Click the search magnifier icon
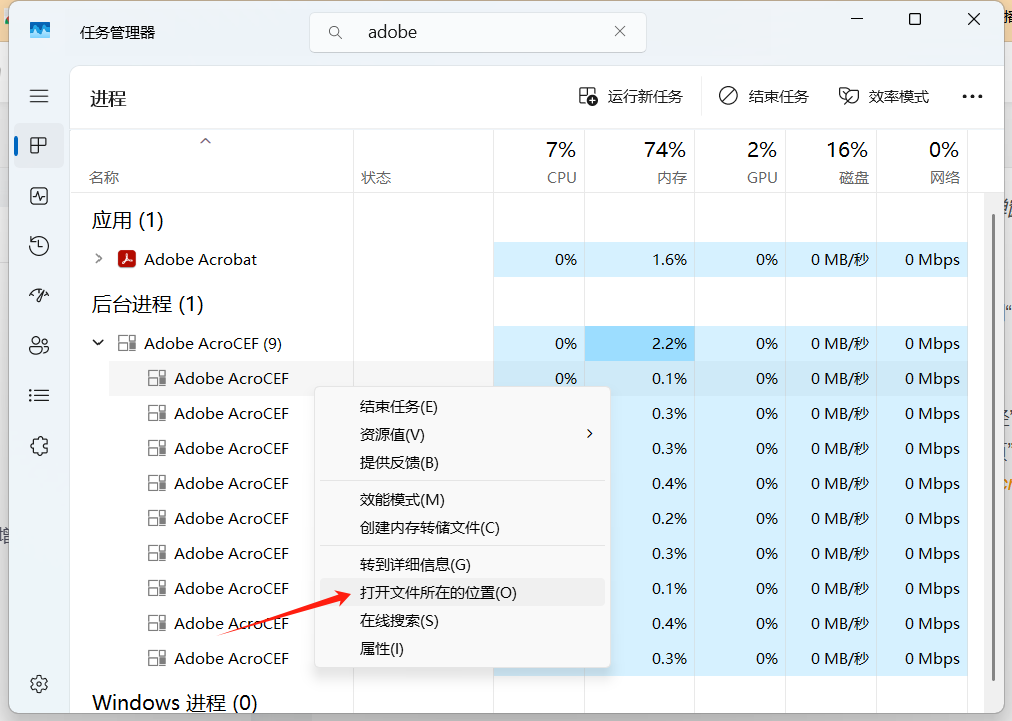The width and height of the screenshot is (1012, 721). pyautogui.click(x=335, y=32)
